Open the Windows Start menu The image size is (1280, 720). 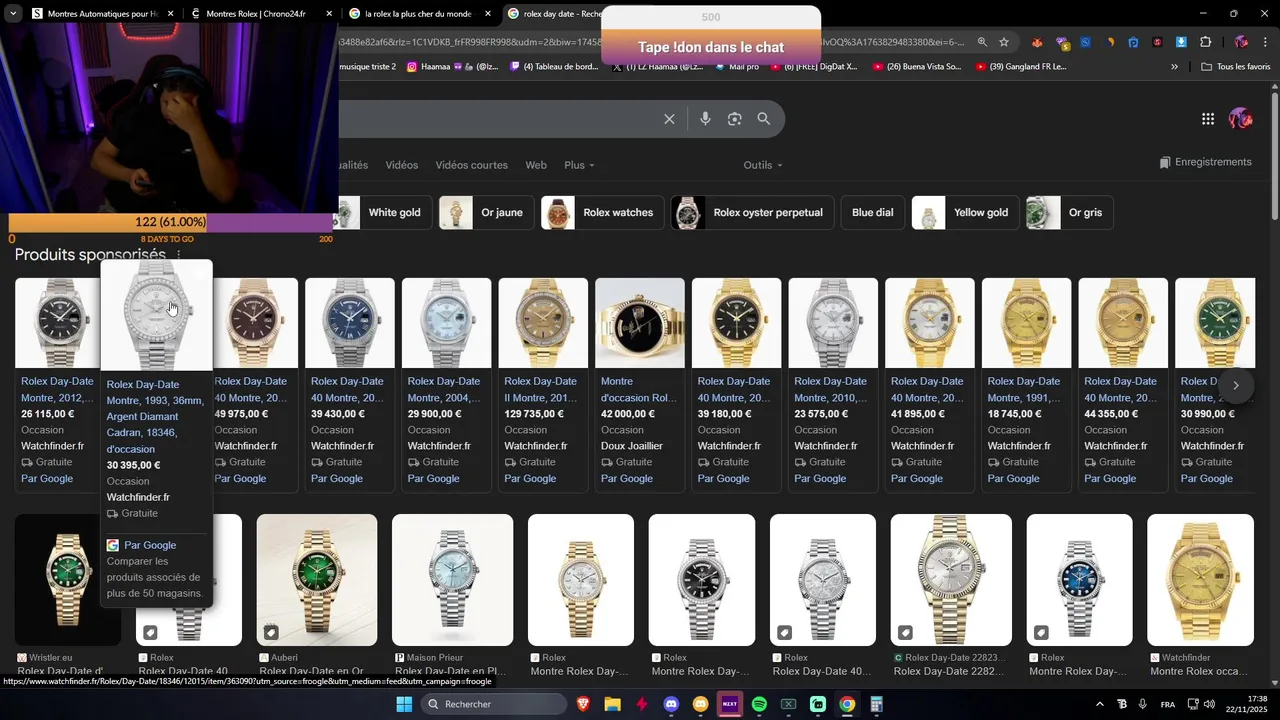tap(404, 704)
